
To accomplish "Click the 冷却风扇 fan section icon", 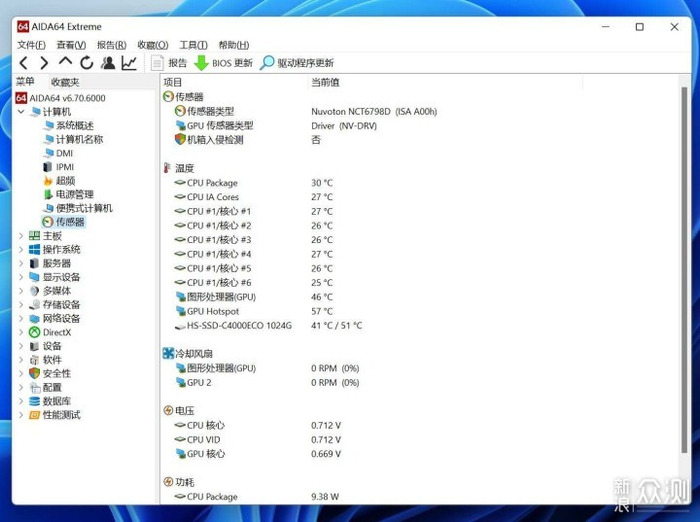I will click(168, 354).
